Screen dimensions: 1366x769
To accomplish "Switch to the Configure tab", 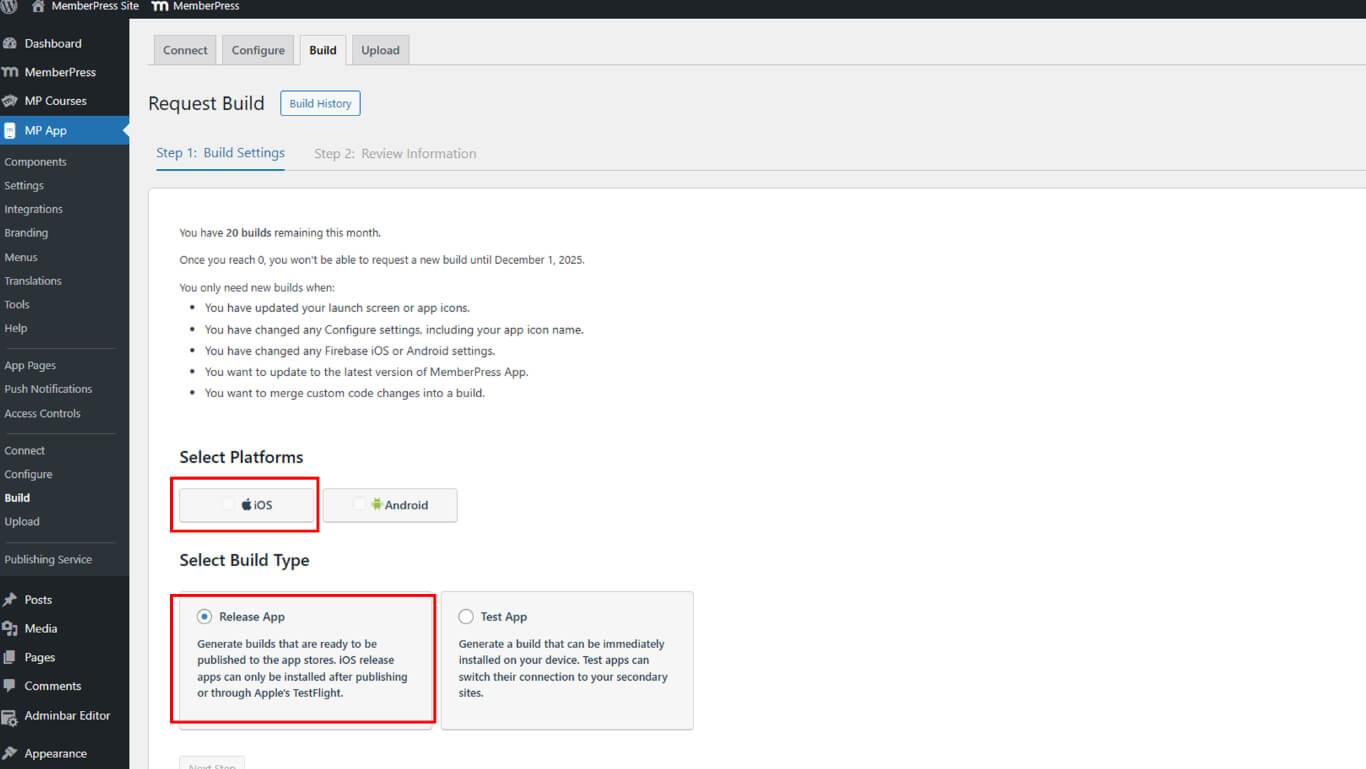I will click(258, 50).
